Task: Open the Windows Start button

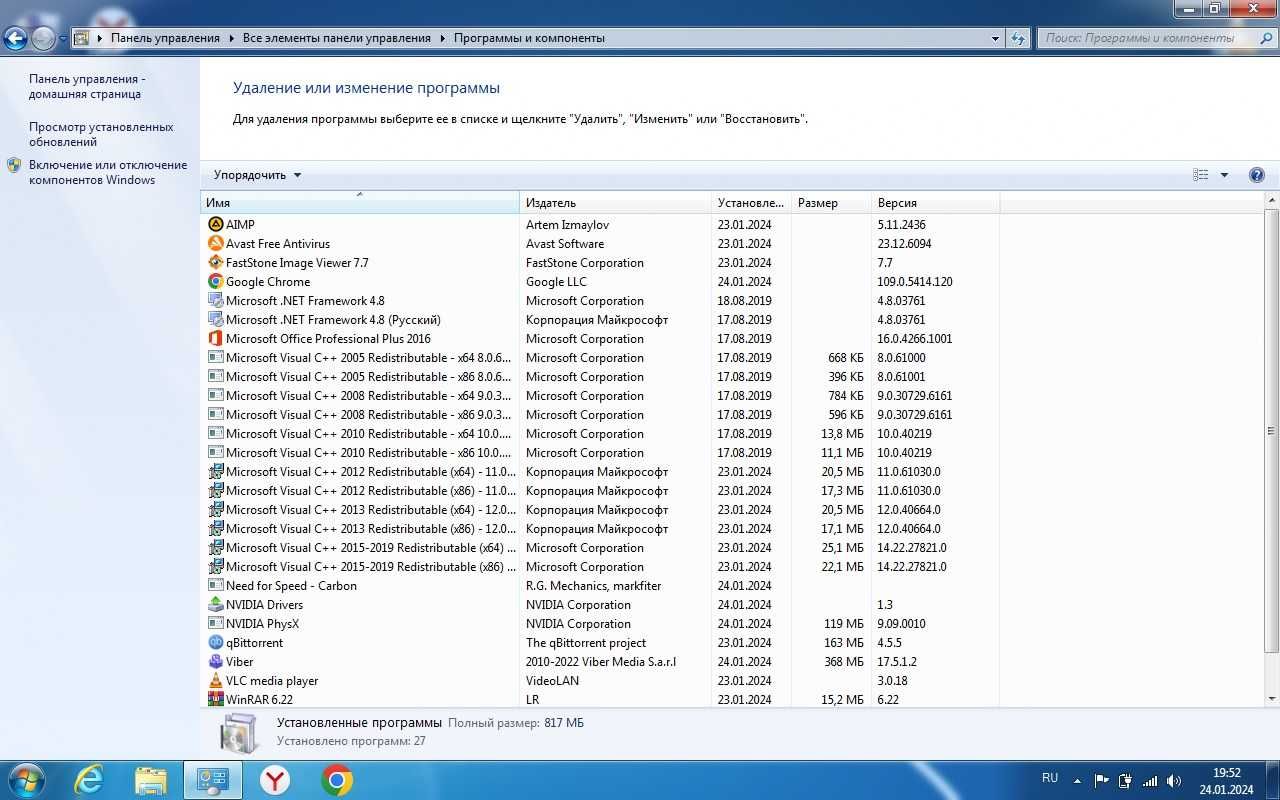Action: pyautogui.click(x=25, y=780)
